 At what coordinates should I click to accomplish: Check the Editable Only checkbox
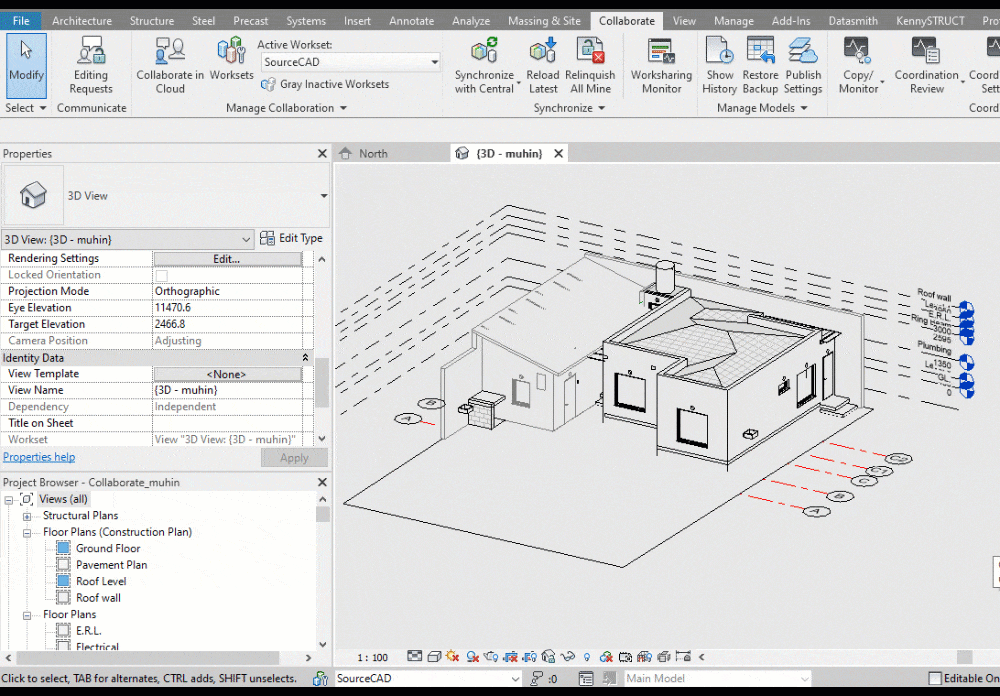[935, 678]
